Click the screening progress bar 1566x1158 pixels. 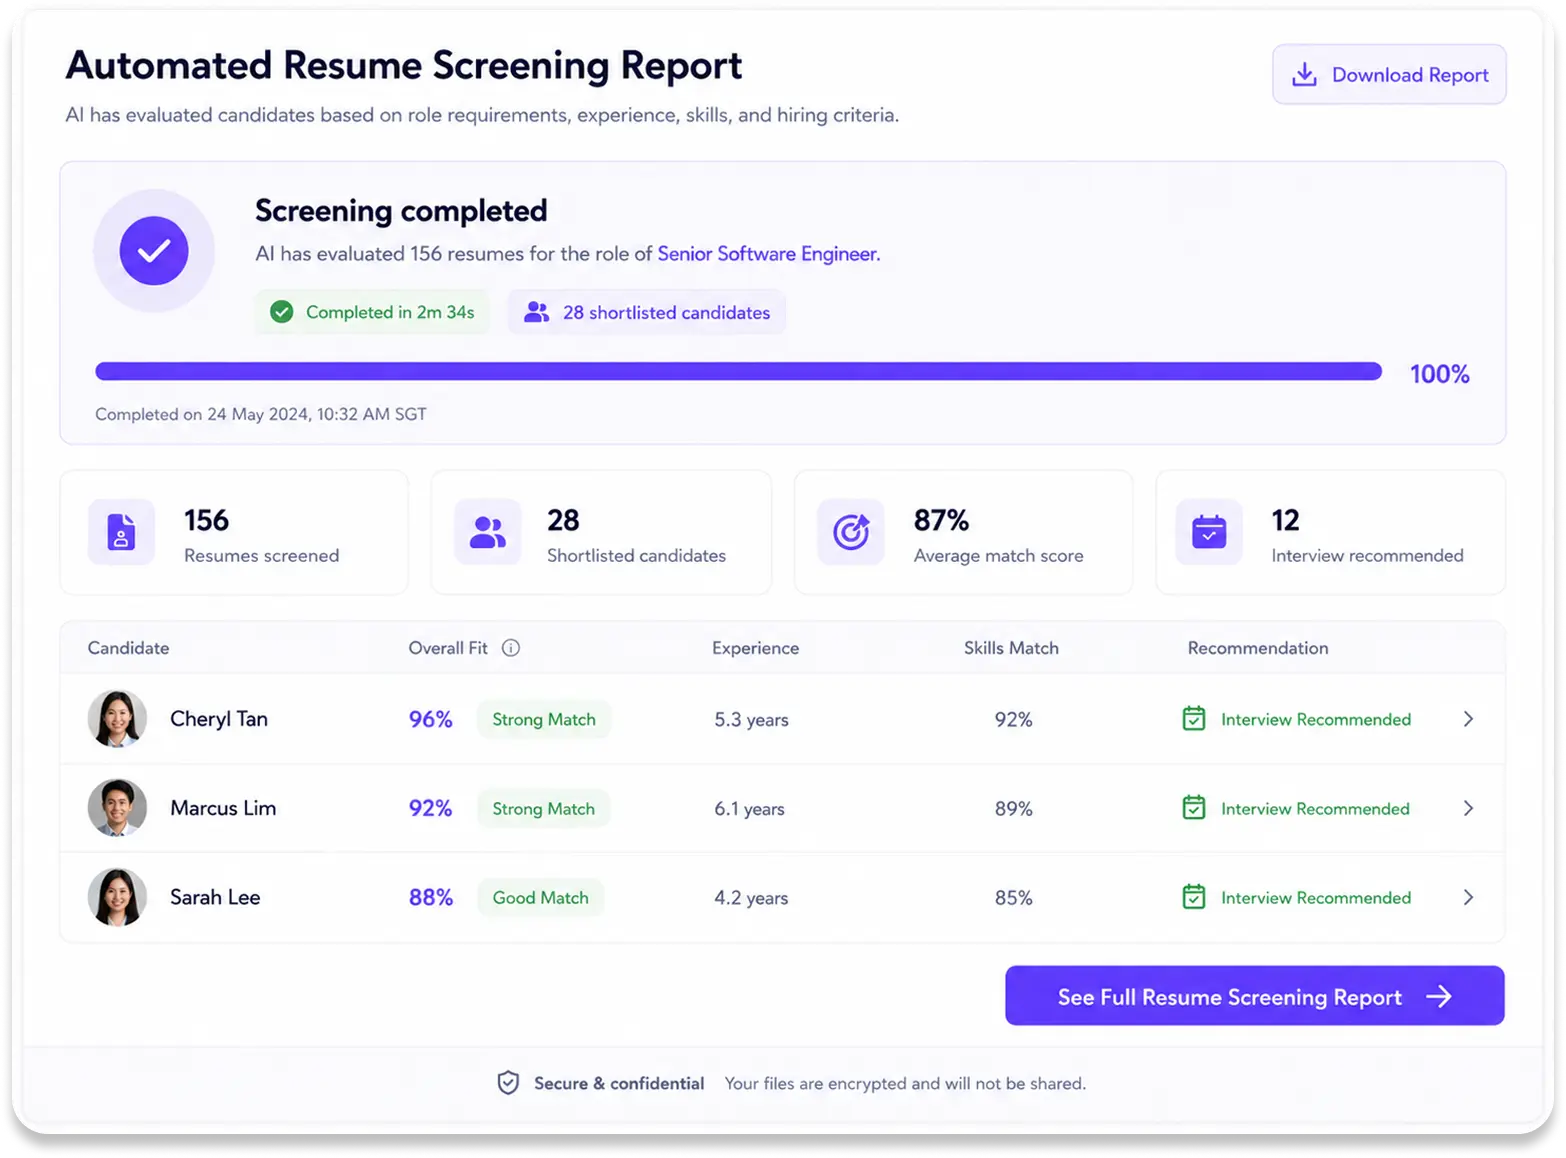(738, 372)
